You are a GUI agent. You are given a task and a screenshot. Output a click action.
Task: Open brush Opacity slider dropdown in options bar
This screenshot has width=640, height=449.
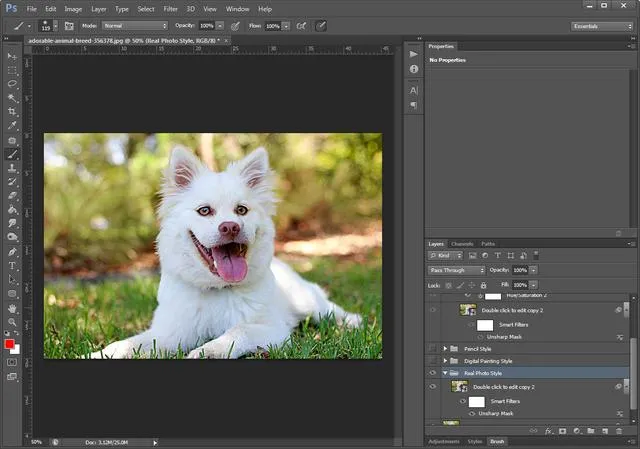click(x=220, y=26)
